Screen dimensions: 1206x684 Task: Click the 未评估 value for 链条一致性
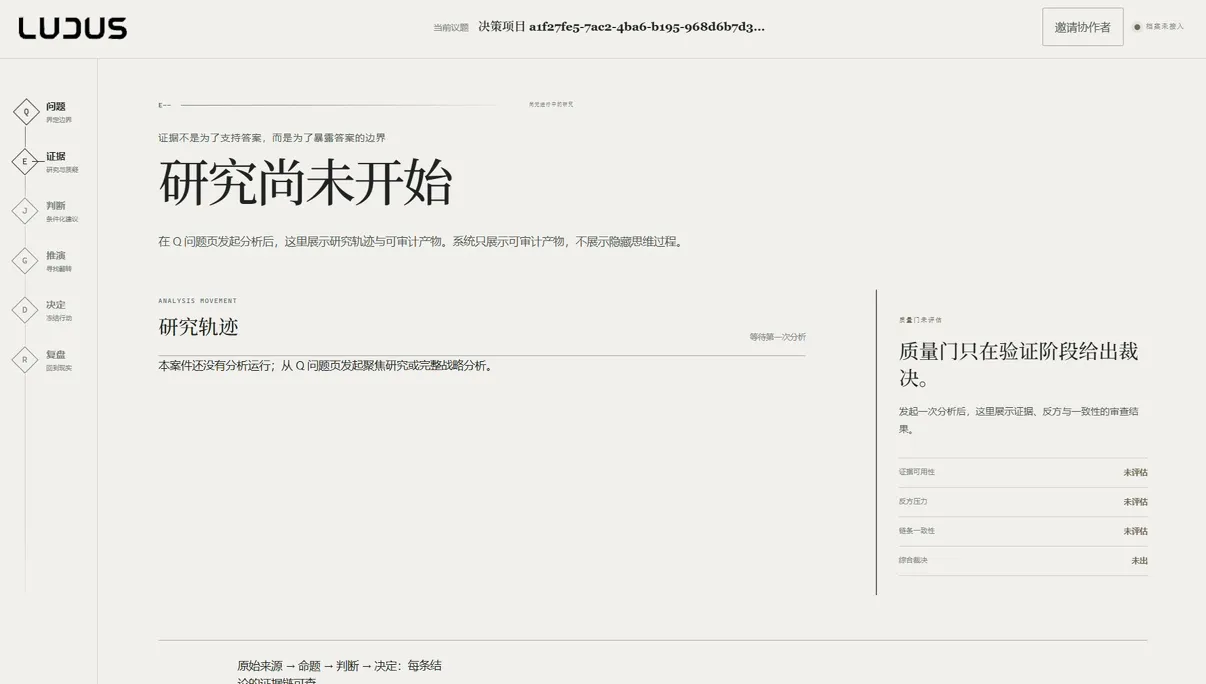[1135, 531]
